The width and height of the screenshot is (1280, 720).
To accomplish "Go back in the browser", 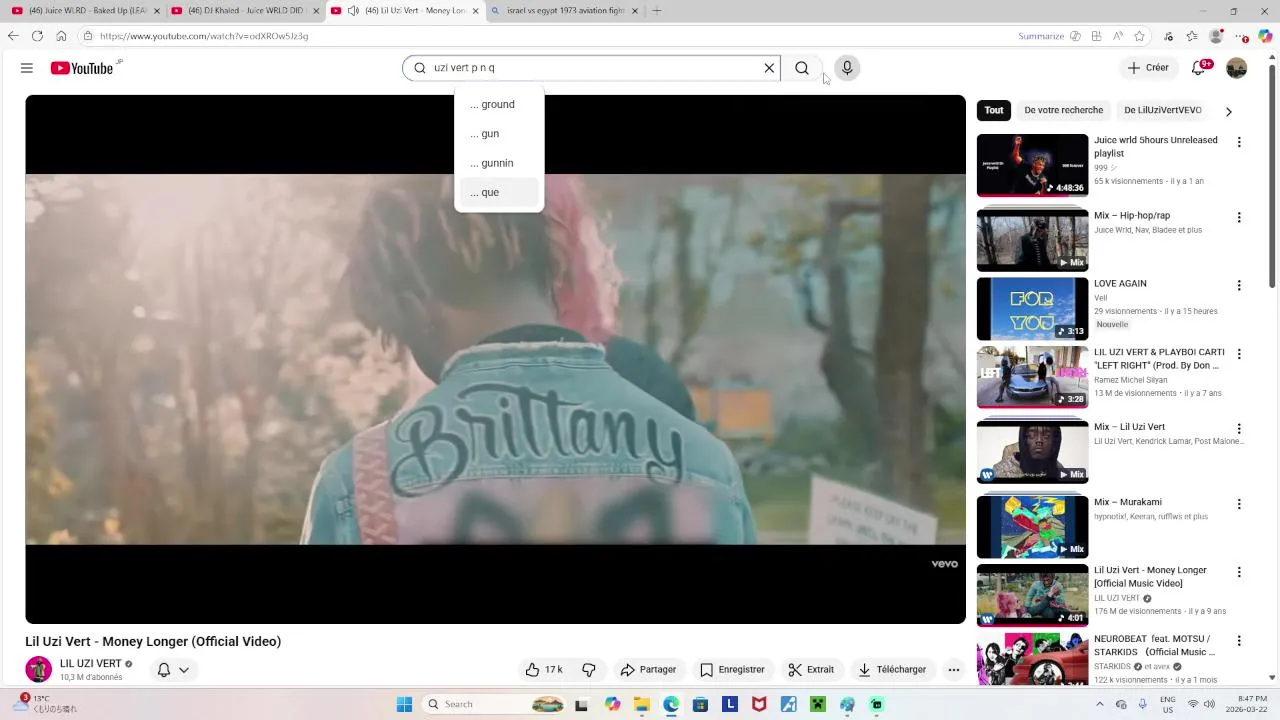I will [x=13, y=36].
